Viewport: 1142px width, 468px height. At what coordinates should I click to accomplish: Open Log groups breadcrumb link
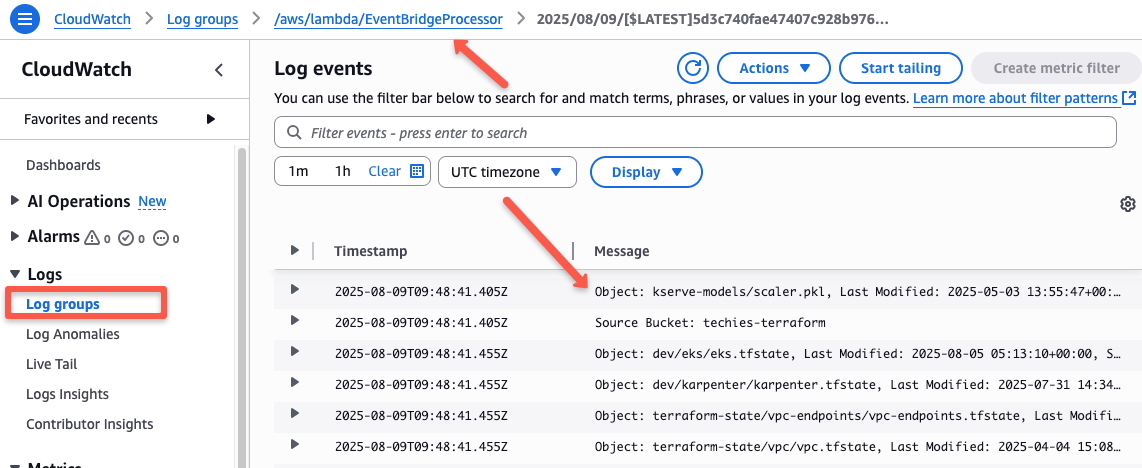tap(202, 19)
